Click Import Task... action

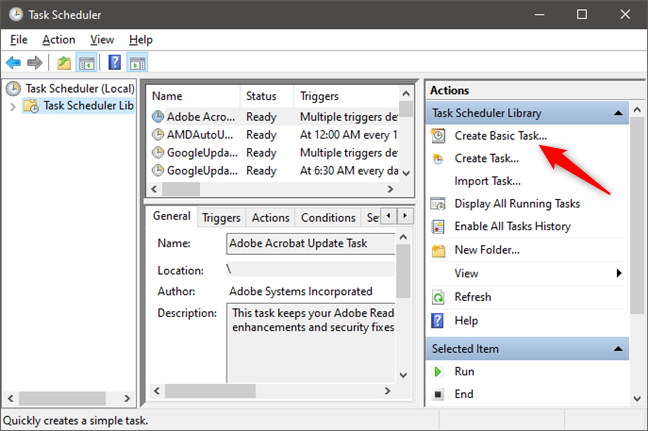[487, 181]
